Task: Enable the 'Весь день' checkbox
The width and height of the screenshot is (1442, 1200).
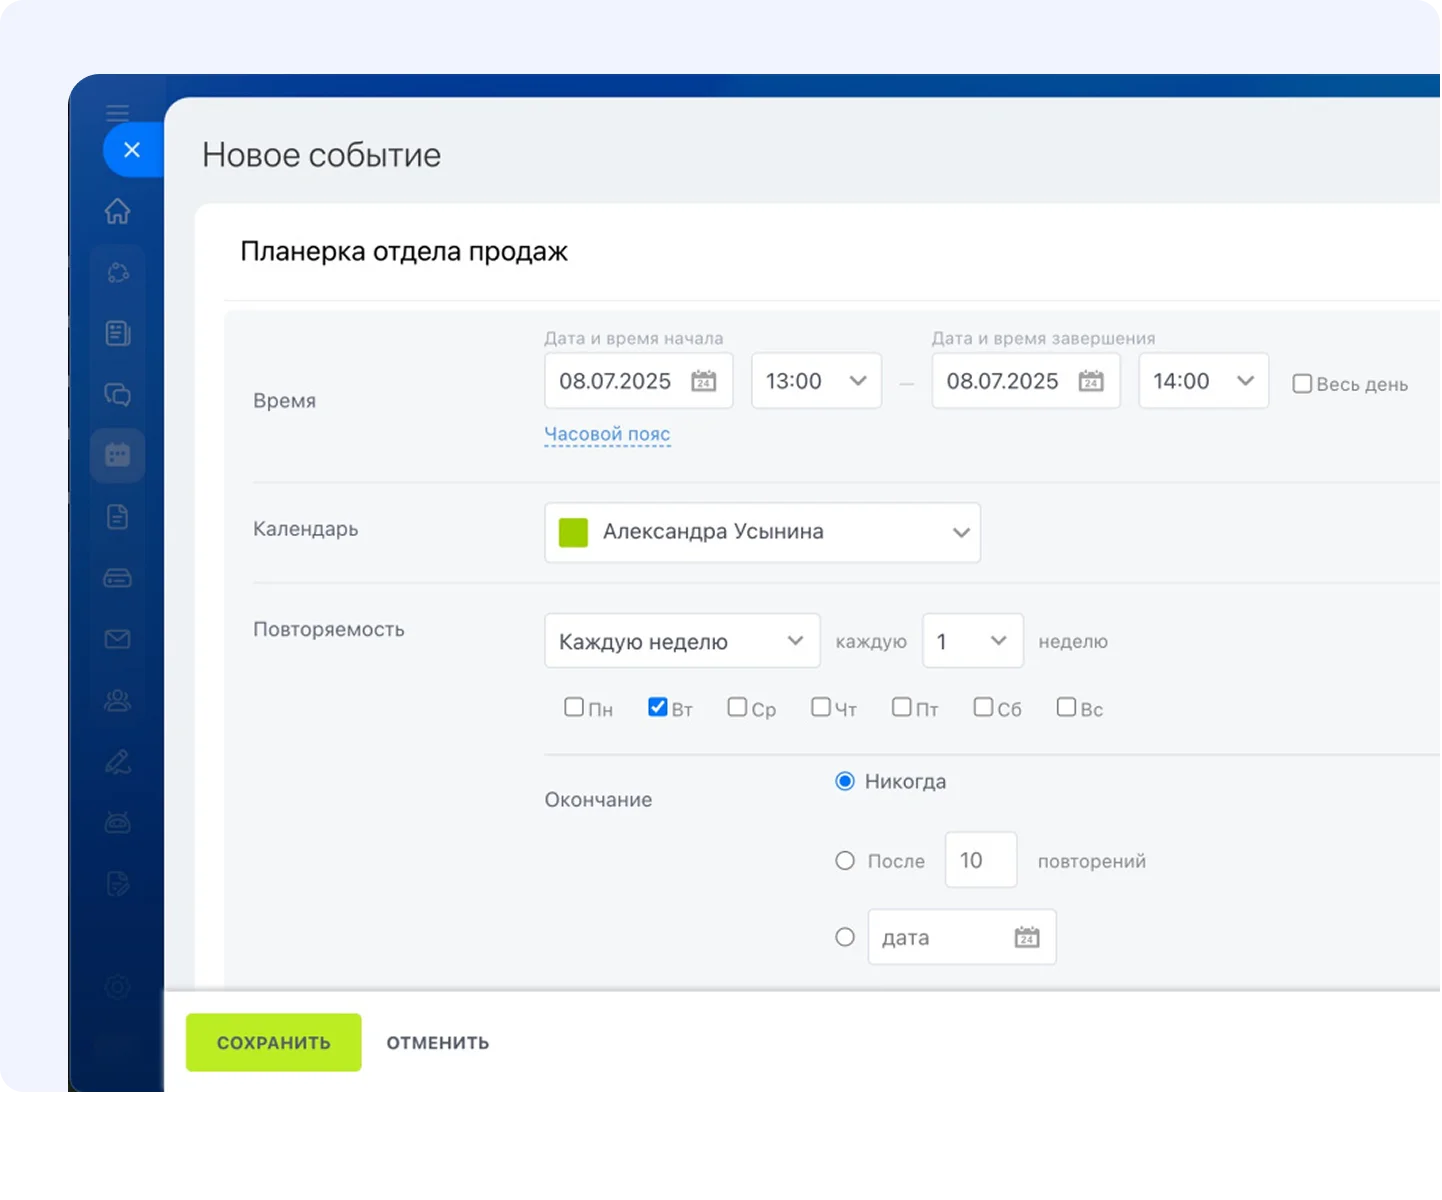Action: pos(1301,384)
